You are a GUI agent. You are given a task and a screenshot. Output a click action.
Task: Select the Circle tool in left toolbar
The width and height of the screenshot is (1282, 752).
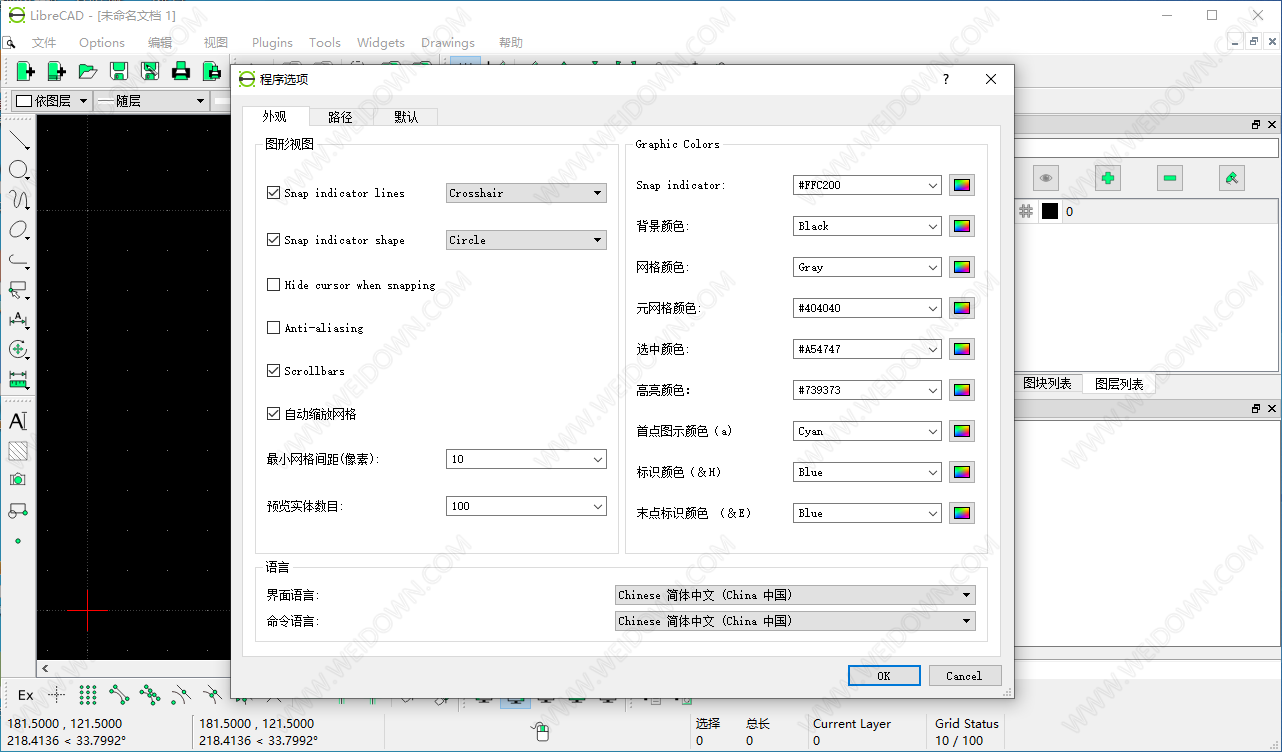coord(18,170)
